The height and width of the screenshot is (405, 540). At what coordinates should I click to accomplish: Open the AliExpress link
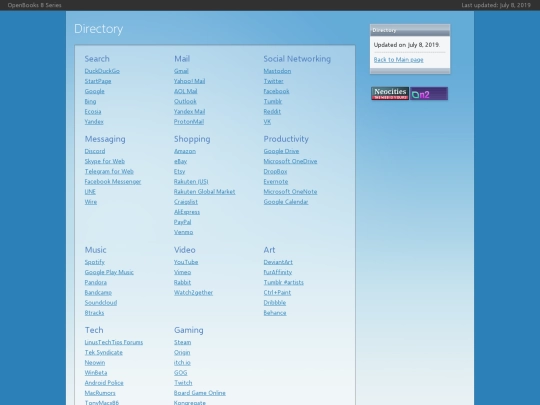(x=187, y=212)
